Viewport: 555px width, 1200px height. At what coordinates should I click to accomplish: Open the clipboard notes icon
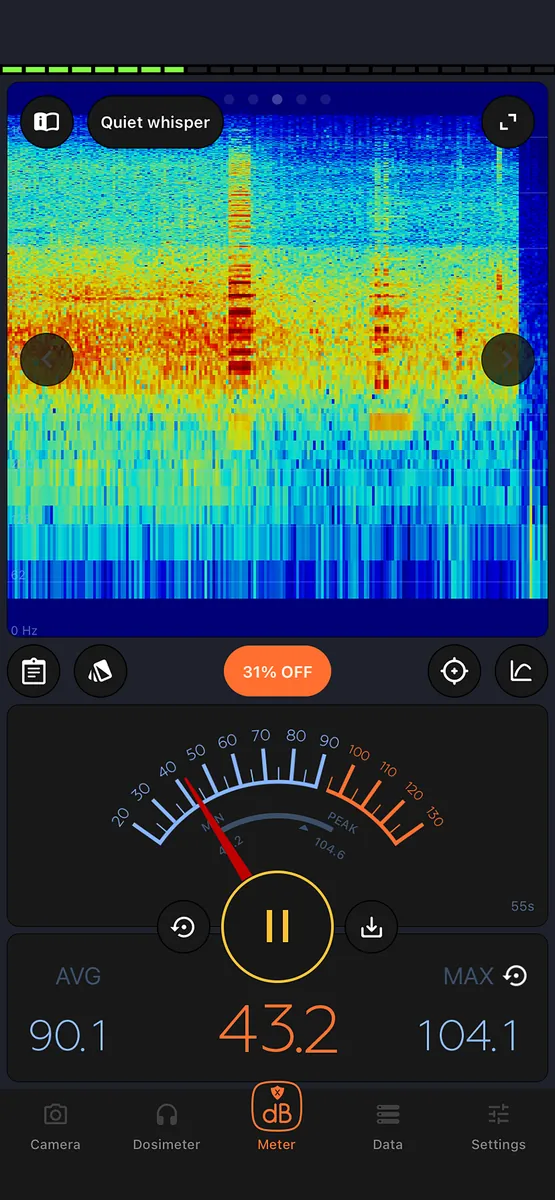coord(34,671)
